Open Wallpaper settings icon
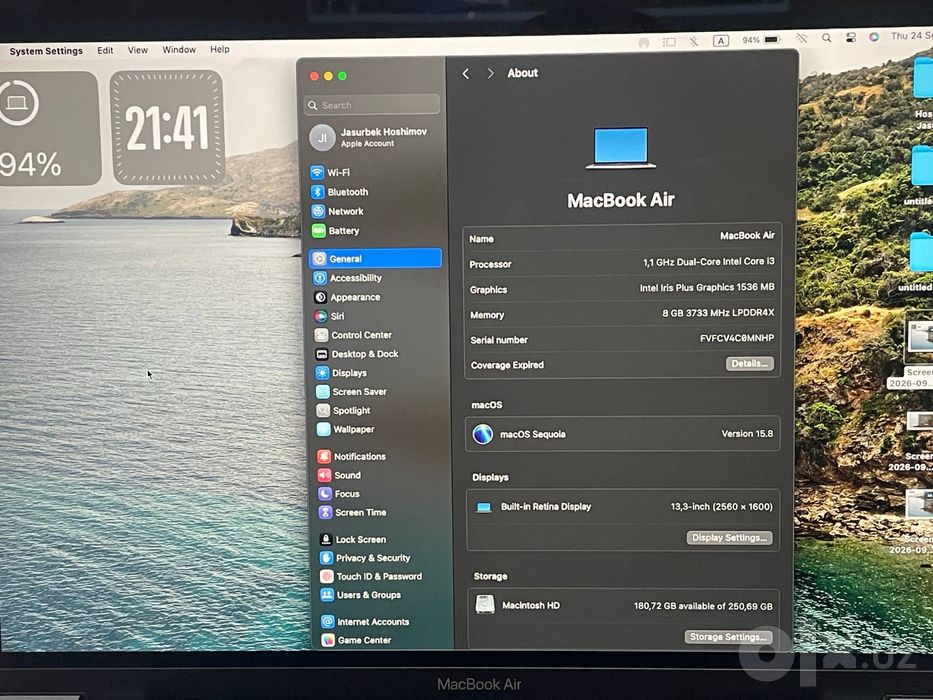The height and width of the screenshot is (700, 933). tap(324, 429)
